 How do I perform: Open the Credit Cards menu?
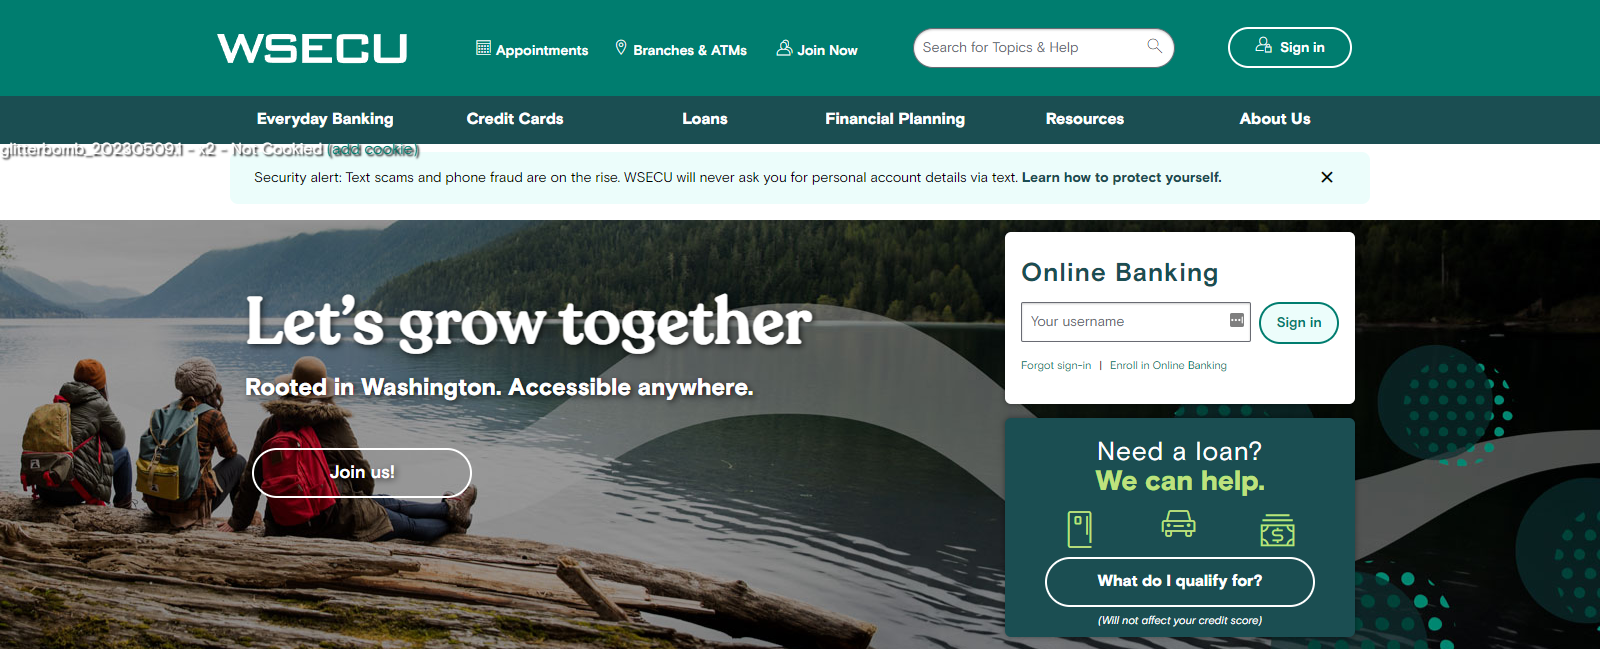(515, 119)
